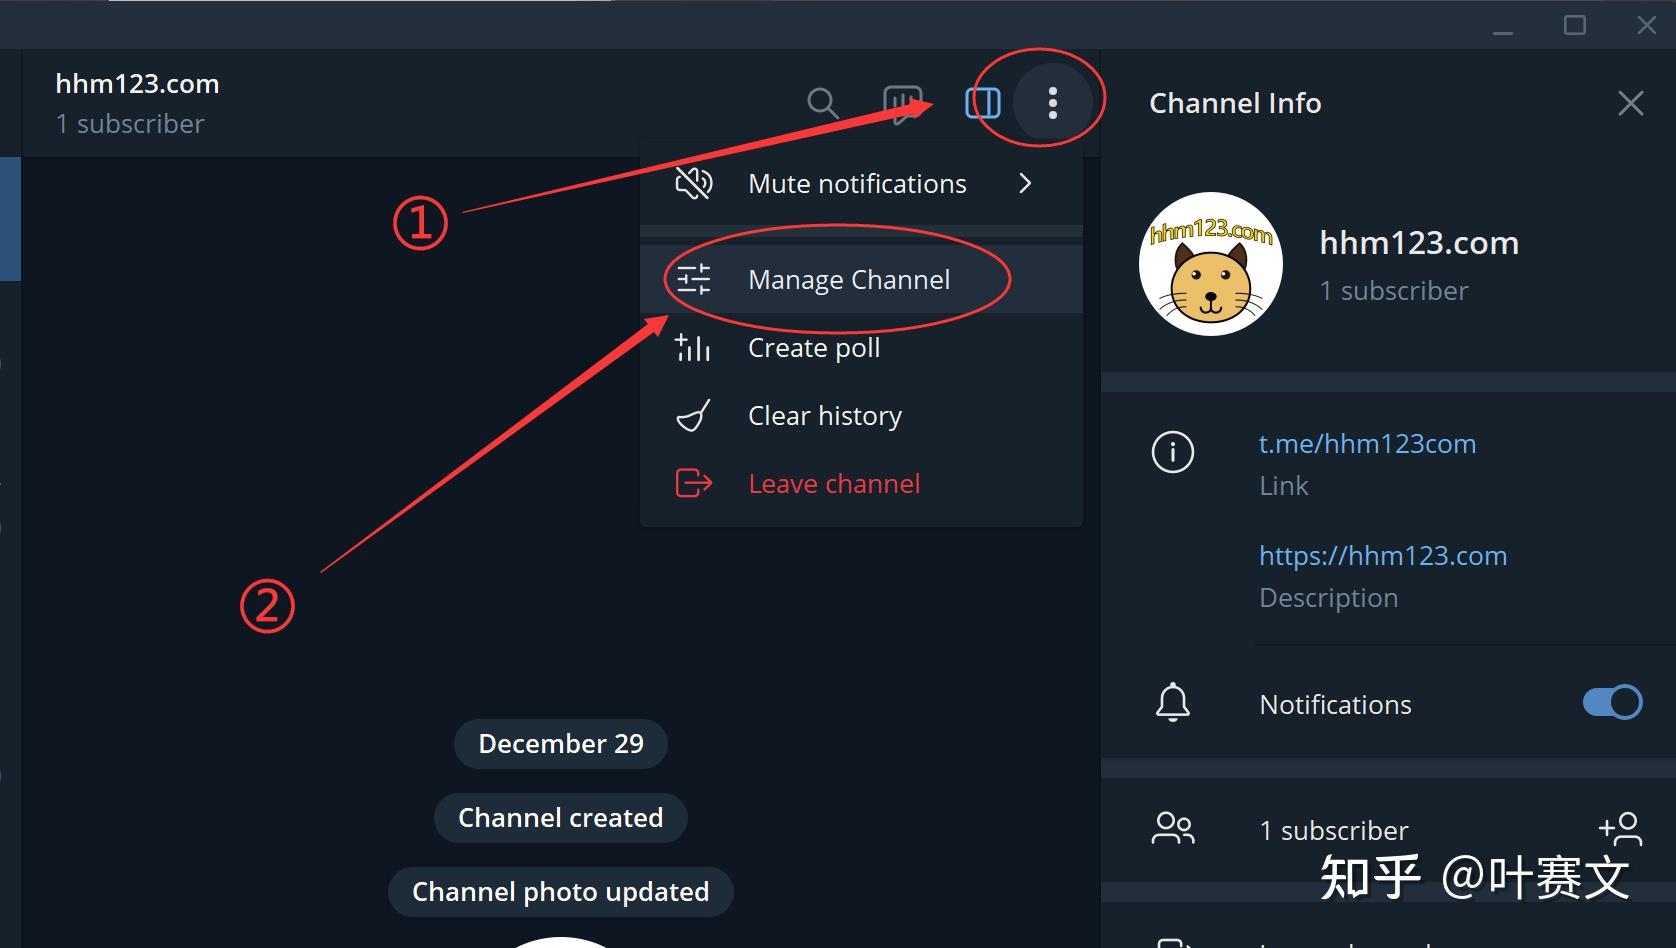Open the discussion comments icon

(902, 103)
